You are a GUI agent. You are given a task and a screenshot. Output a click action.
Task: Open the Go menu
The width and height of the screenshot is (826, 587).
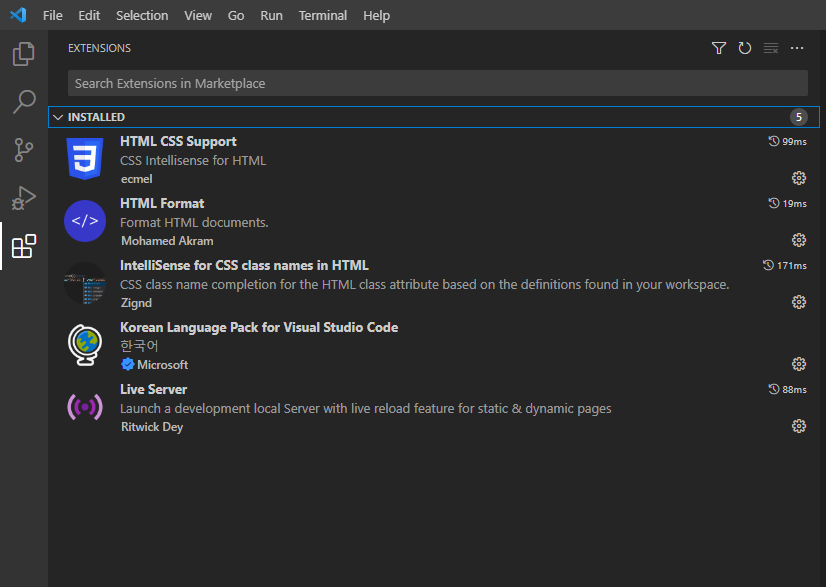click(236, 15)
